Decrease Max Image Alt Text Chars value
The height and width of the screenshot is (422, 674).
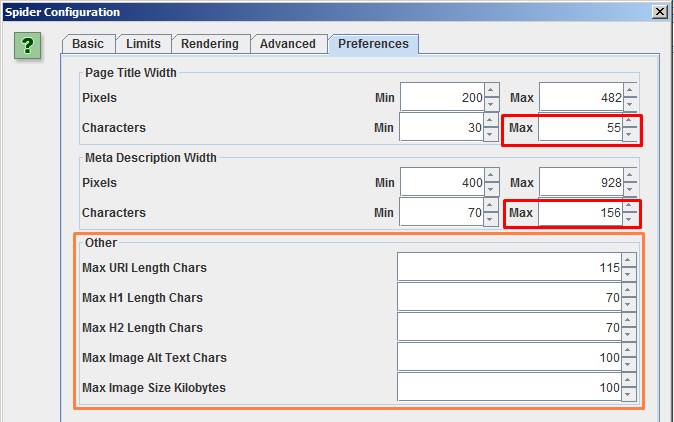tap(628, 364)
